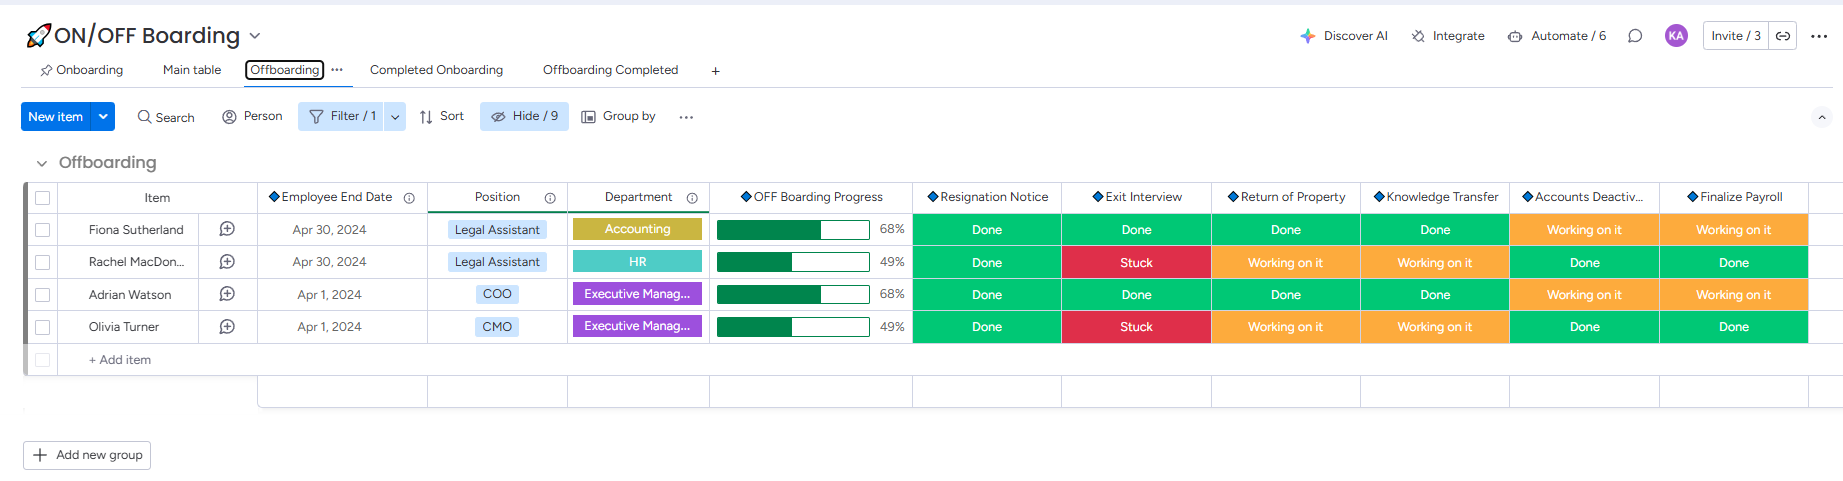Check the Adrian Watson row checkbox
Image resolution: width=1843 pixels, height=481 pixels.
pos(42,295)
